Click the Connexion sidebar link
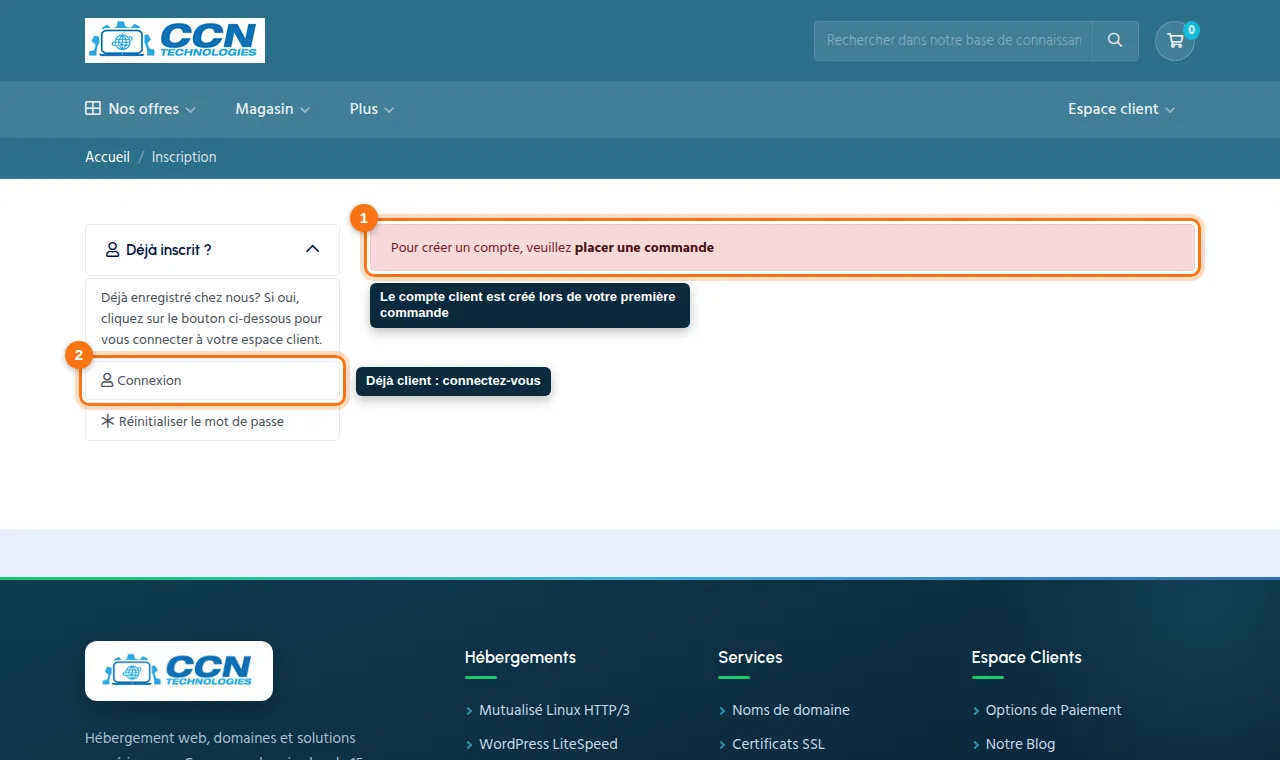The height and width of the screenshot is (760, 1280). point(212,380)
